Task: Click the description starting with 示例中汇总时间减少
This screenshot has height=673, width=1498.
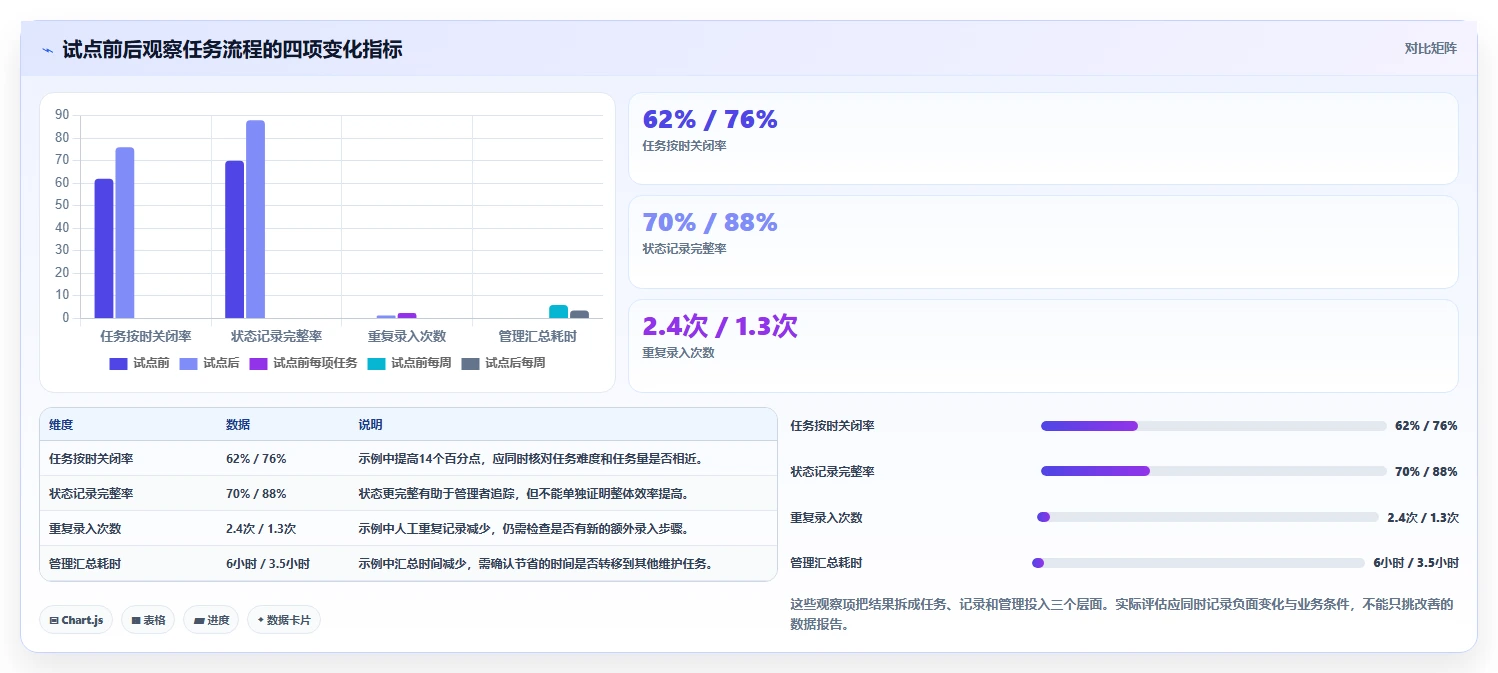Action: 538,564
